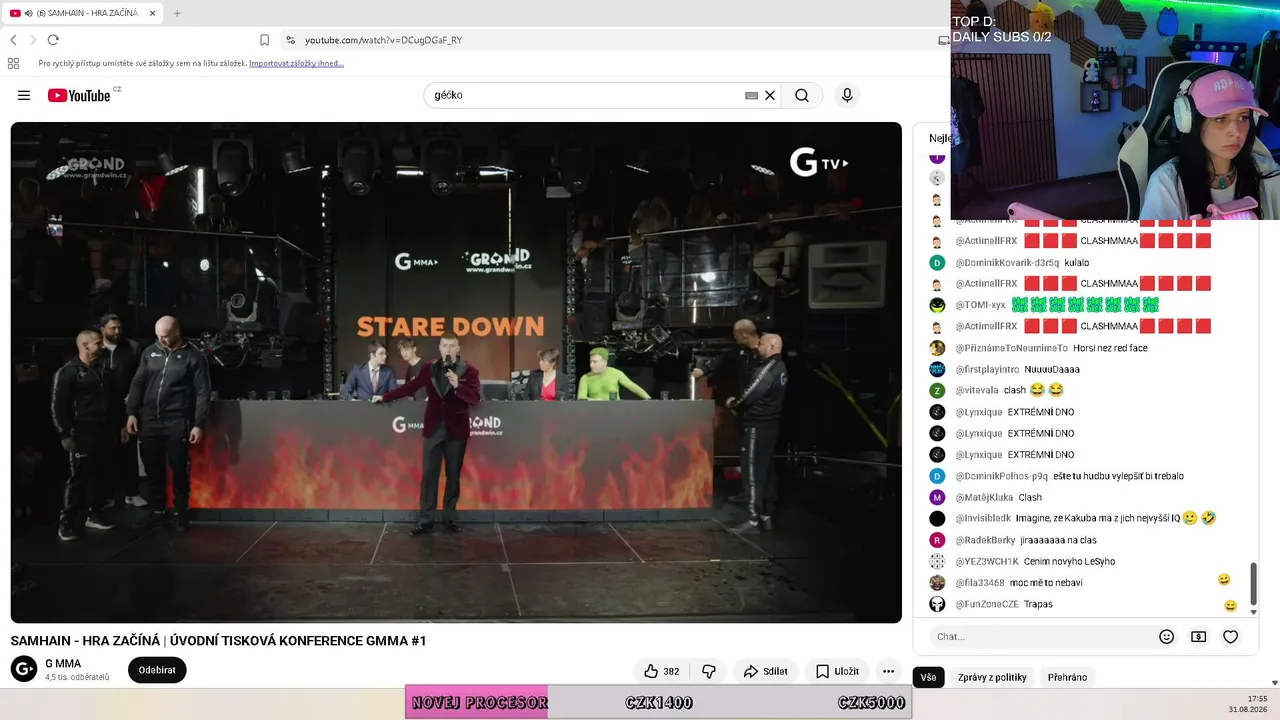
Task: View site information next to the URL
Action: click(290, 40)
